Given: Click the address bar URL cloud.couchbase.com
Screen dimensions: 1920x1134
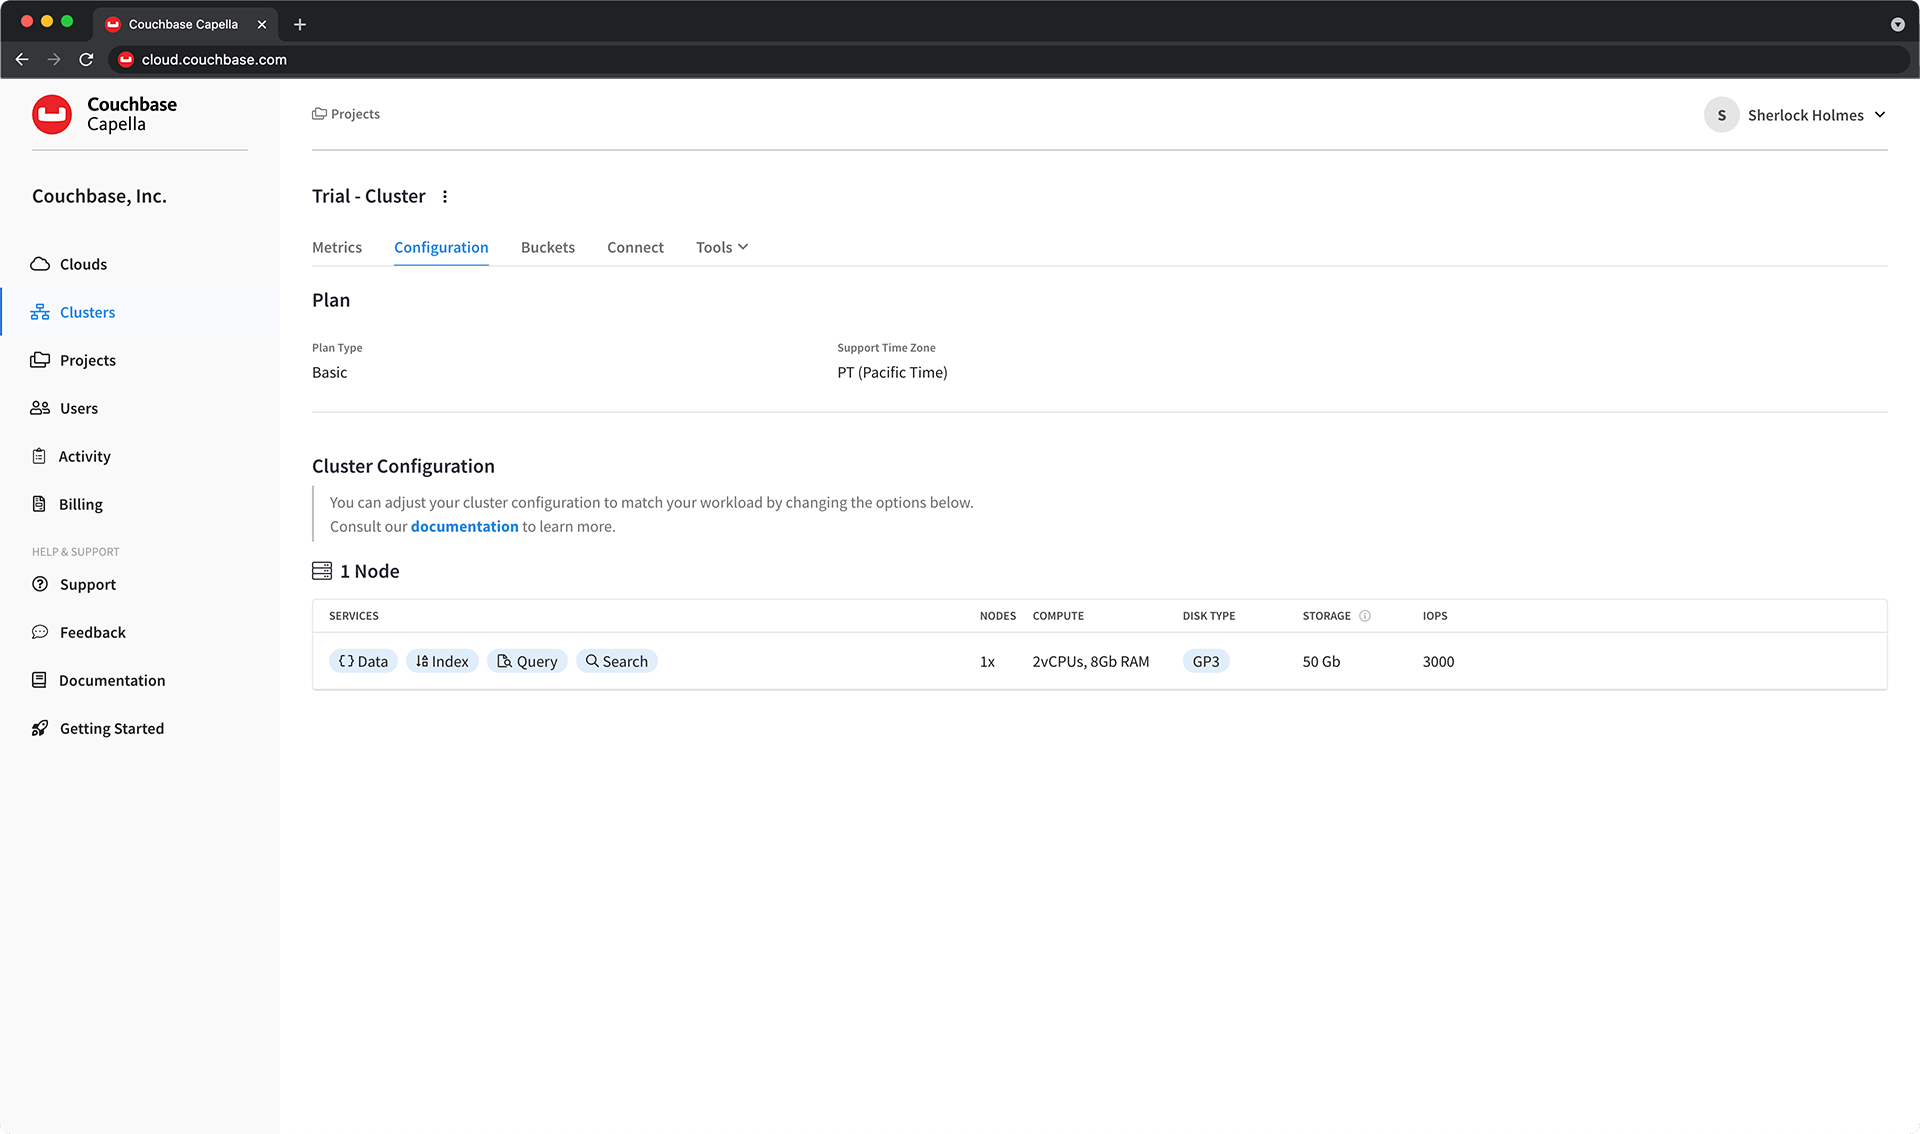Looking at the screenshot, I should point(214,59).
